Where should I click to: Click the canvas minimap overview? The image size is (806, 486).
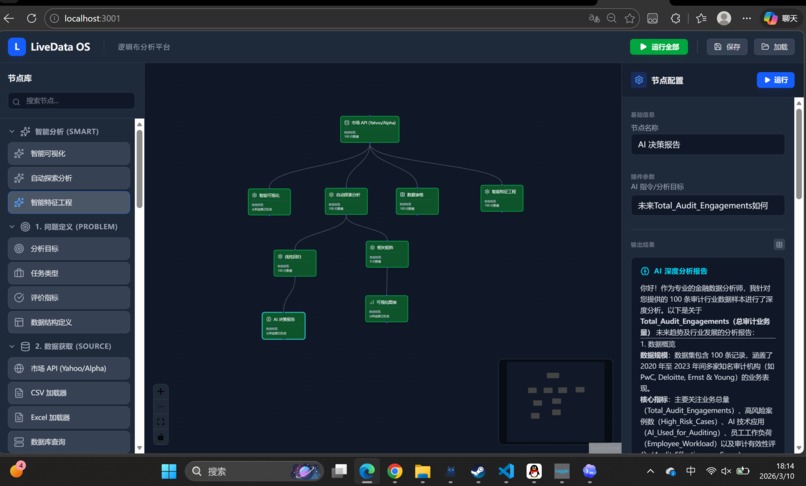(x=556, y=402)
